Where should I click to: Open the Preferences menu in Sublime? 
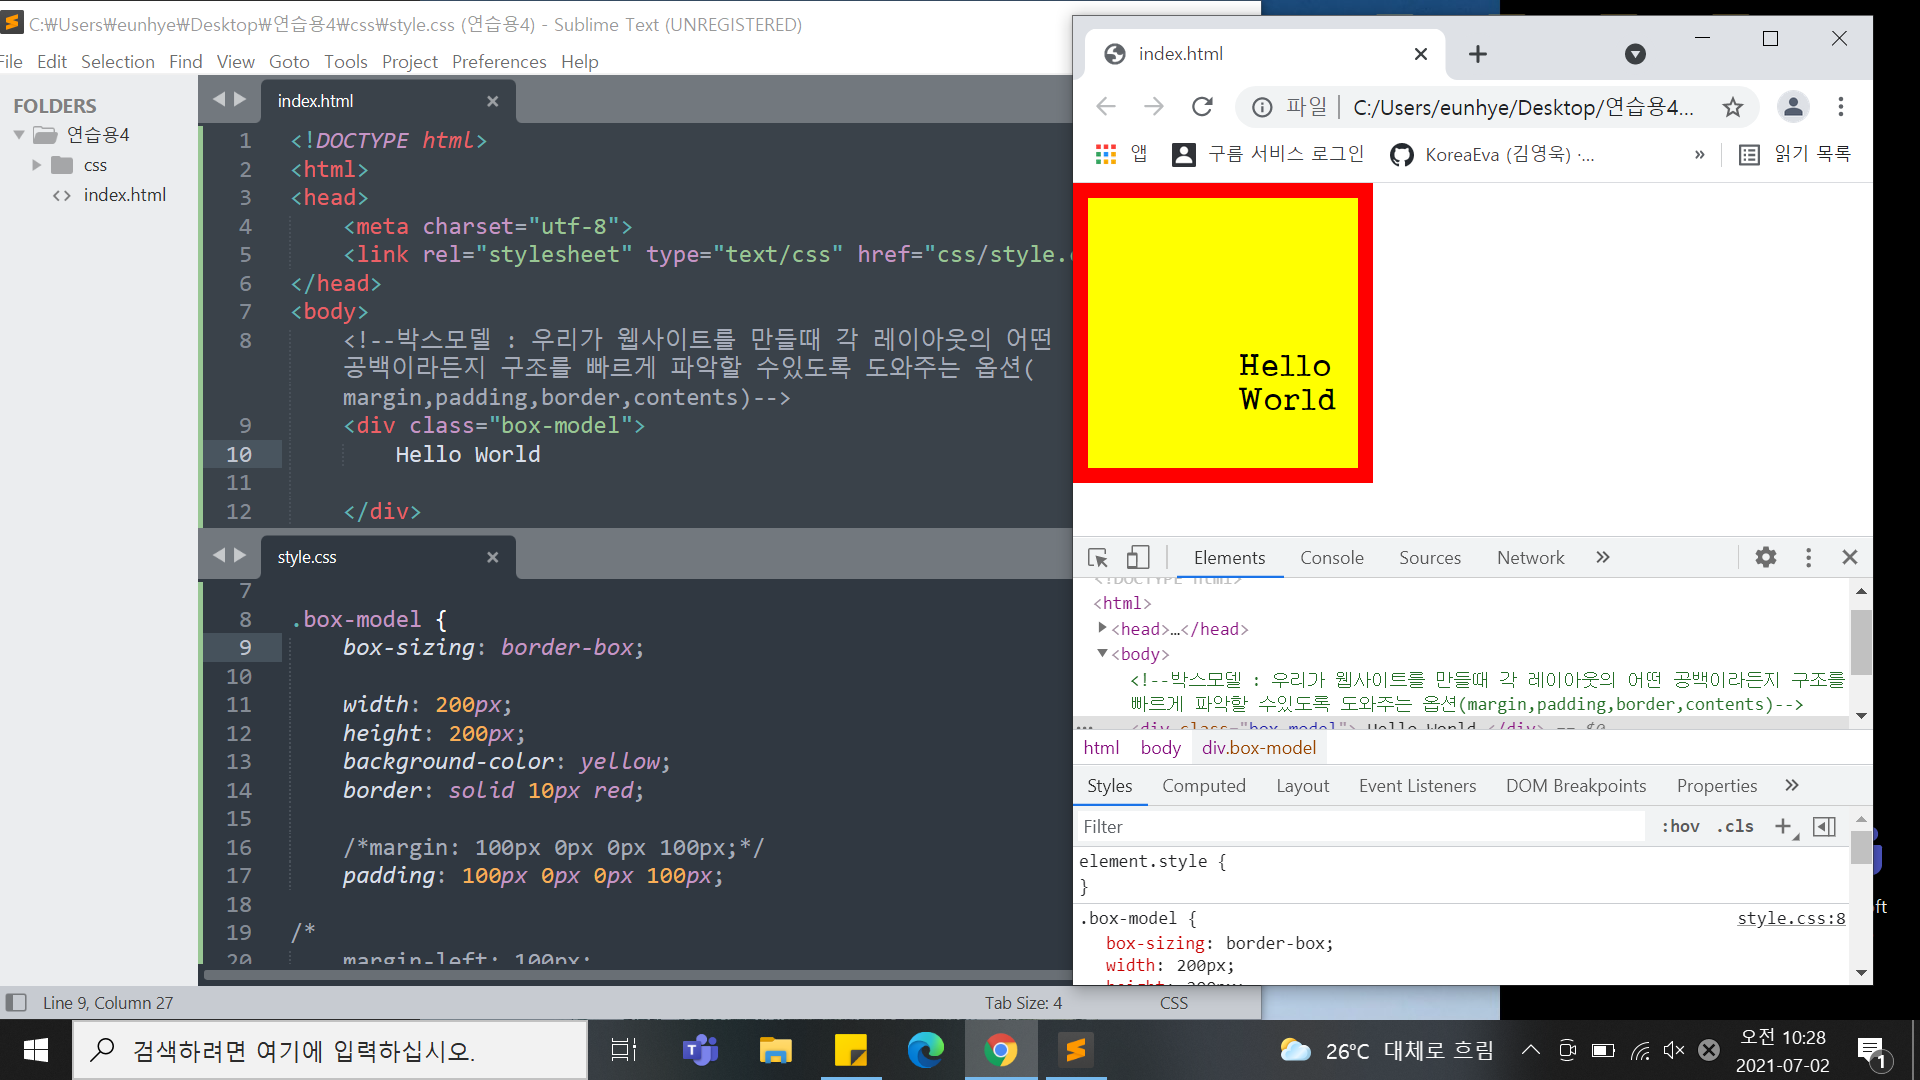(499, 62)
